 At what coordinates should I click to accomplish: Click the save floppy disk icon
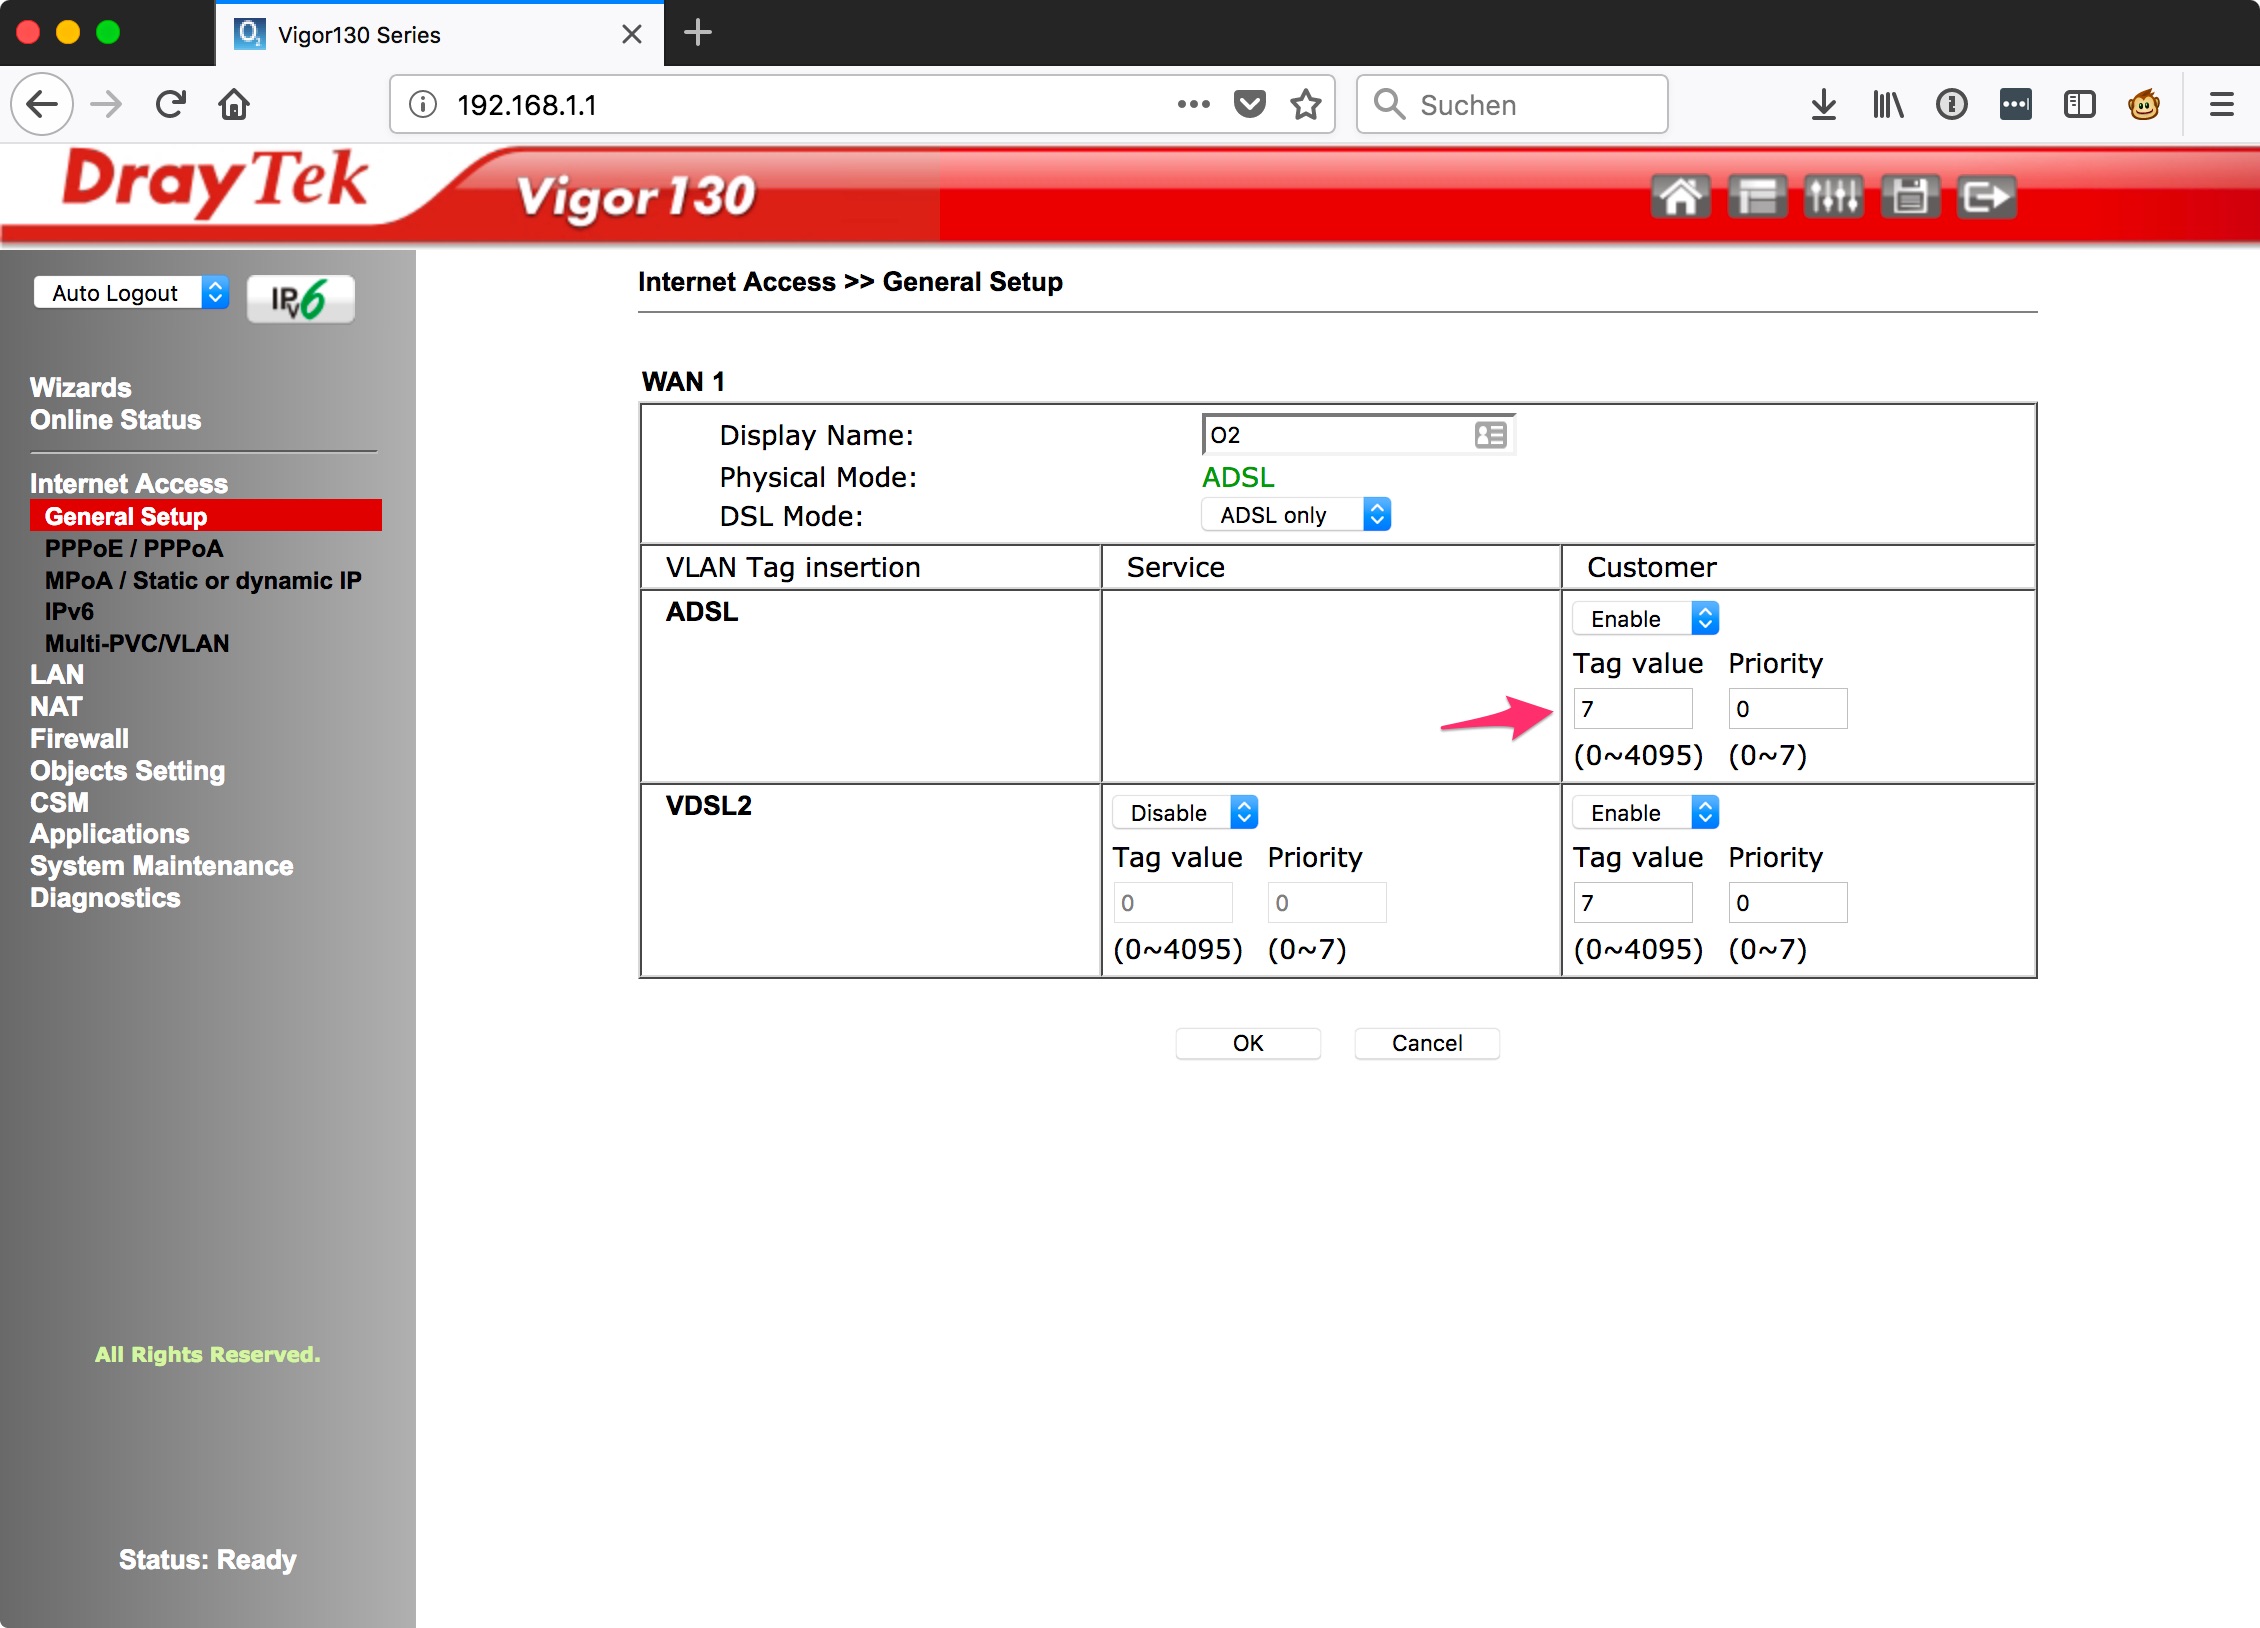(x=1910, y=196)
